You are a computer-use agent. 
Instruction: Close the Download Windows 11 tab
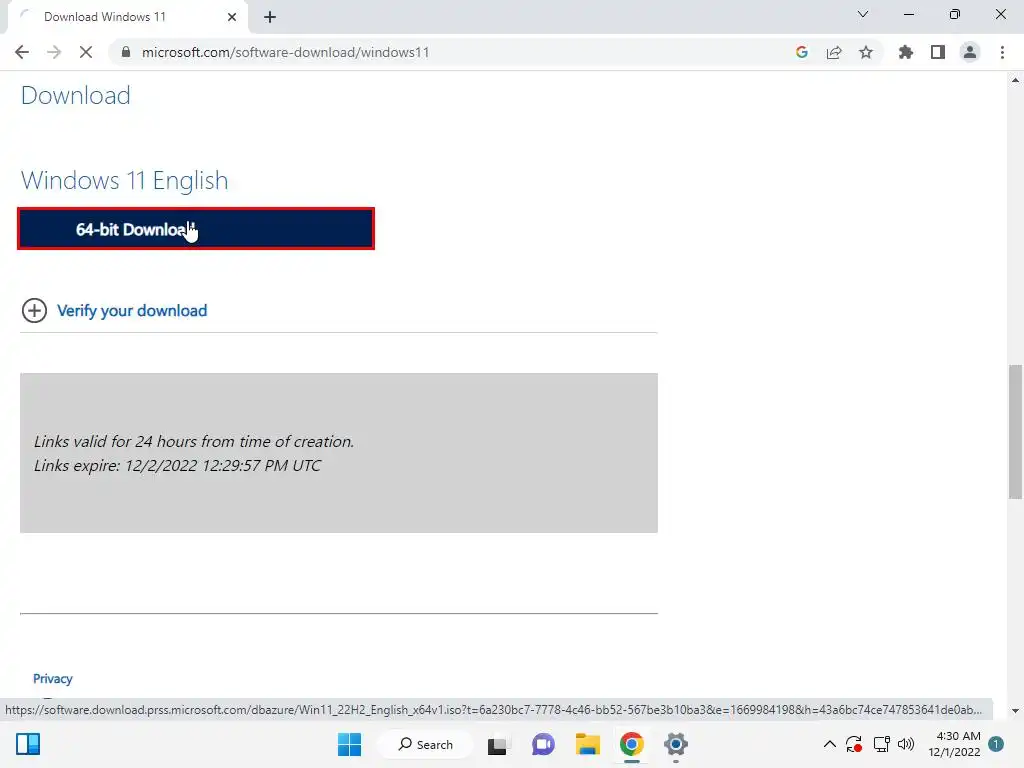232,17
